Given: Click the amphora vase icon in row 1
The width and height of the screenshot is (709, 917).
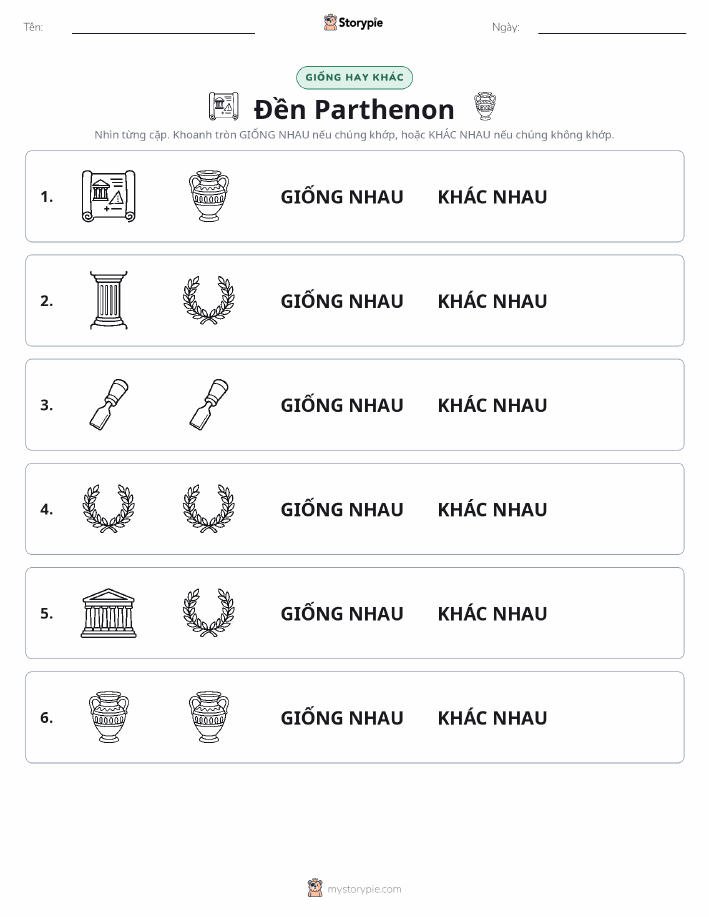Looking at the screenshot, I should pos(209,196).
